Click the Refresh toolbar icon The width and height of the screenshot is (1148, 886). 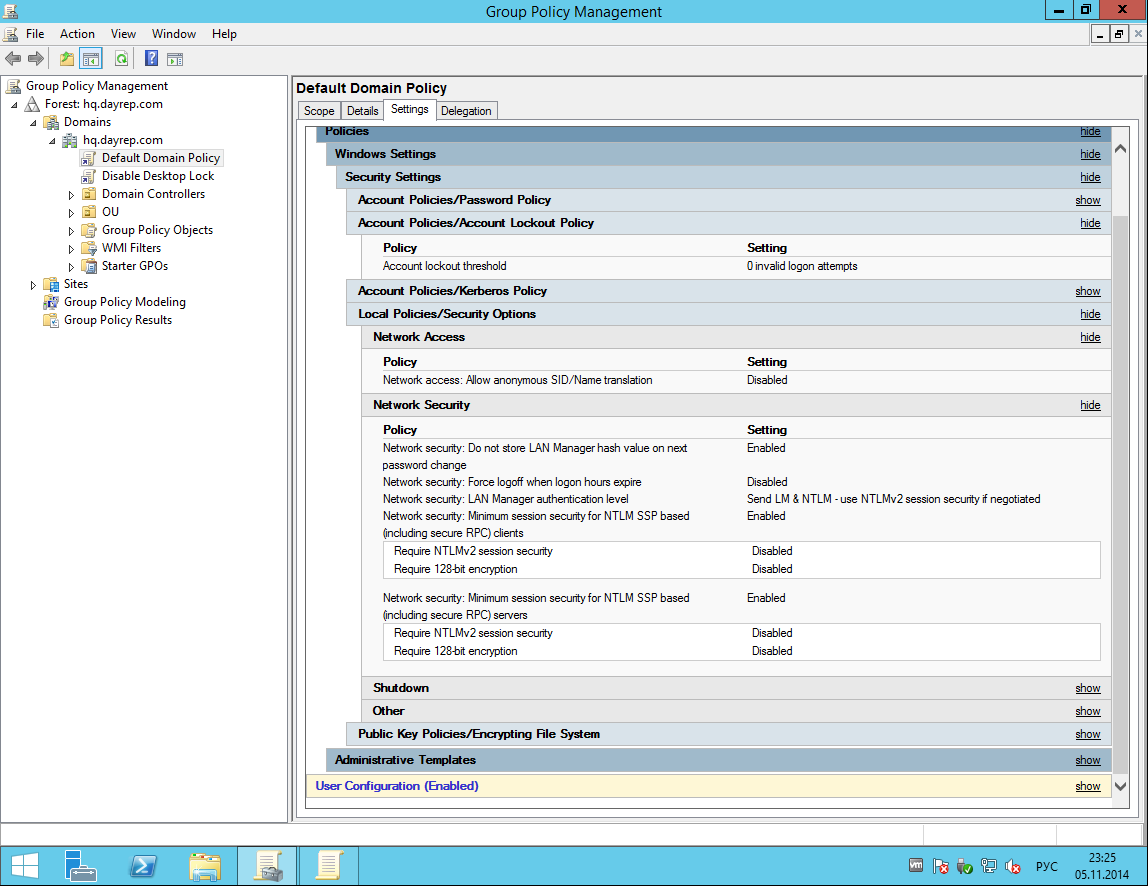(x=121, y=59)
